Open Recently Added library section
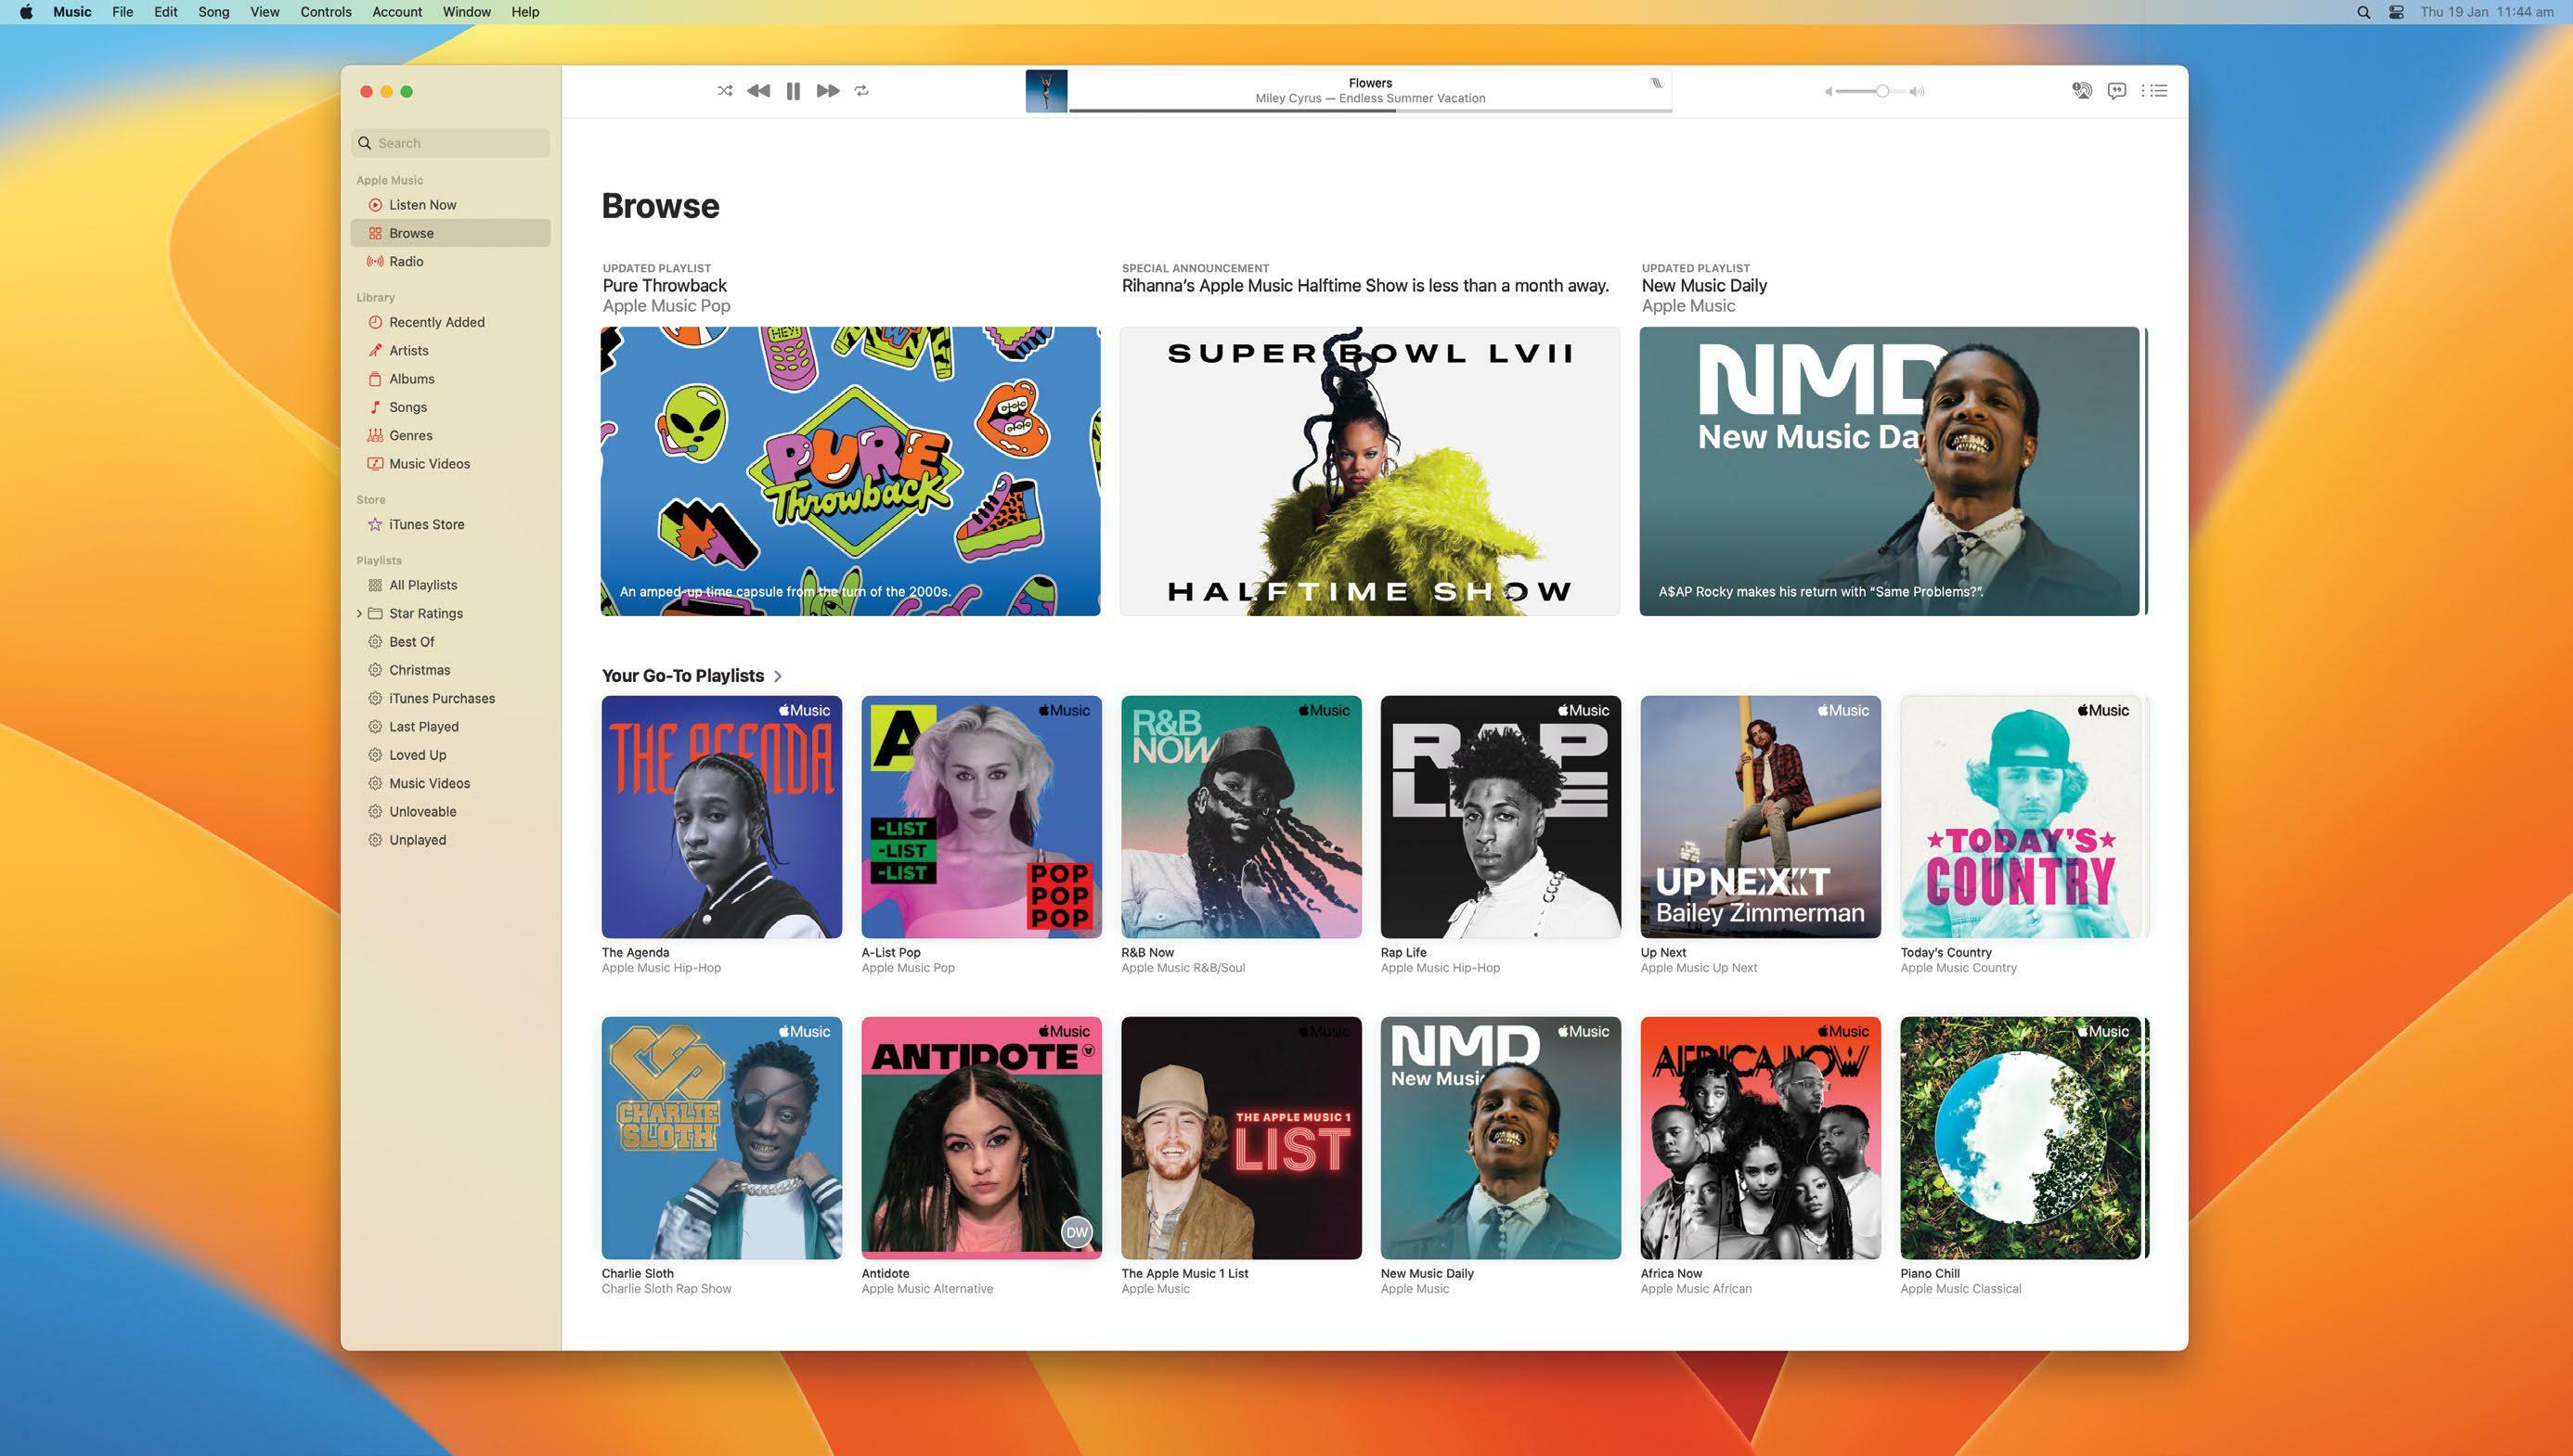Image resolution: width=2573 pixels, height=1456 pixels. pos(450,322)
